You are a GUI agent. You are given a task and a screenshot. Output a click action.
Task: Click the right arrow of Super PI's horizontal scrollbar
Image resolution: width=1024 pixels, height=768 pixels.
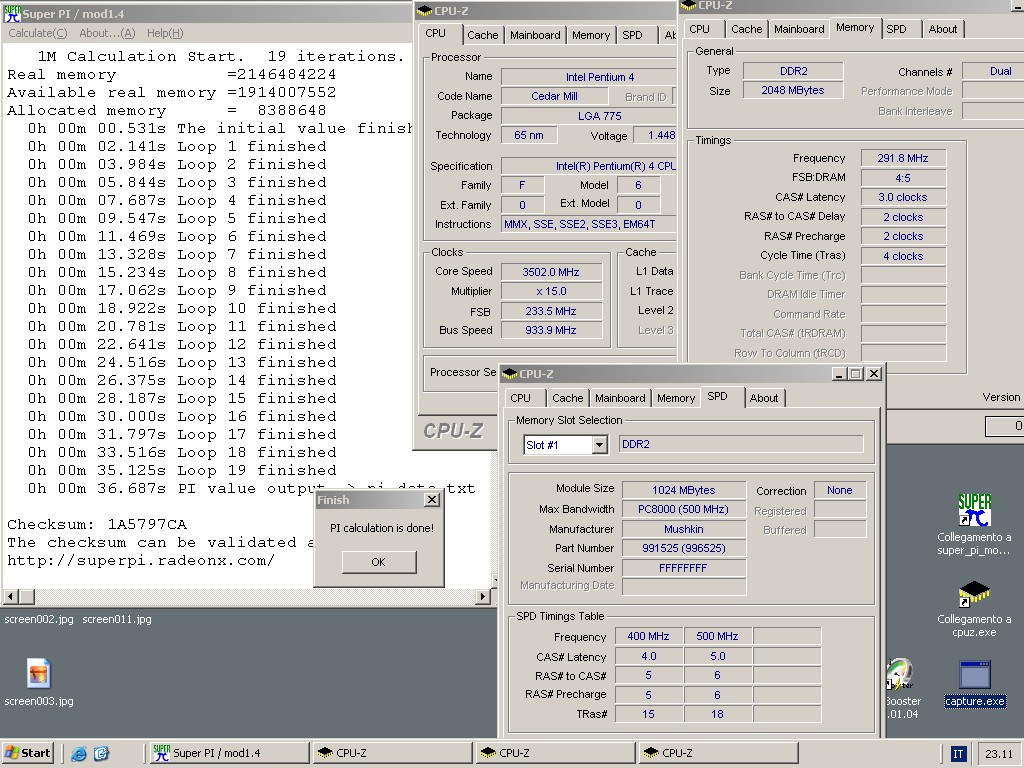pyautogui.click(x=483, y=596)
